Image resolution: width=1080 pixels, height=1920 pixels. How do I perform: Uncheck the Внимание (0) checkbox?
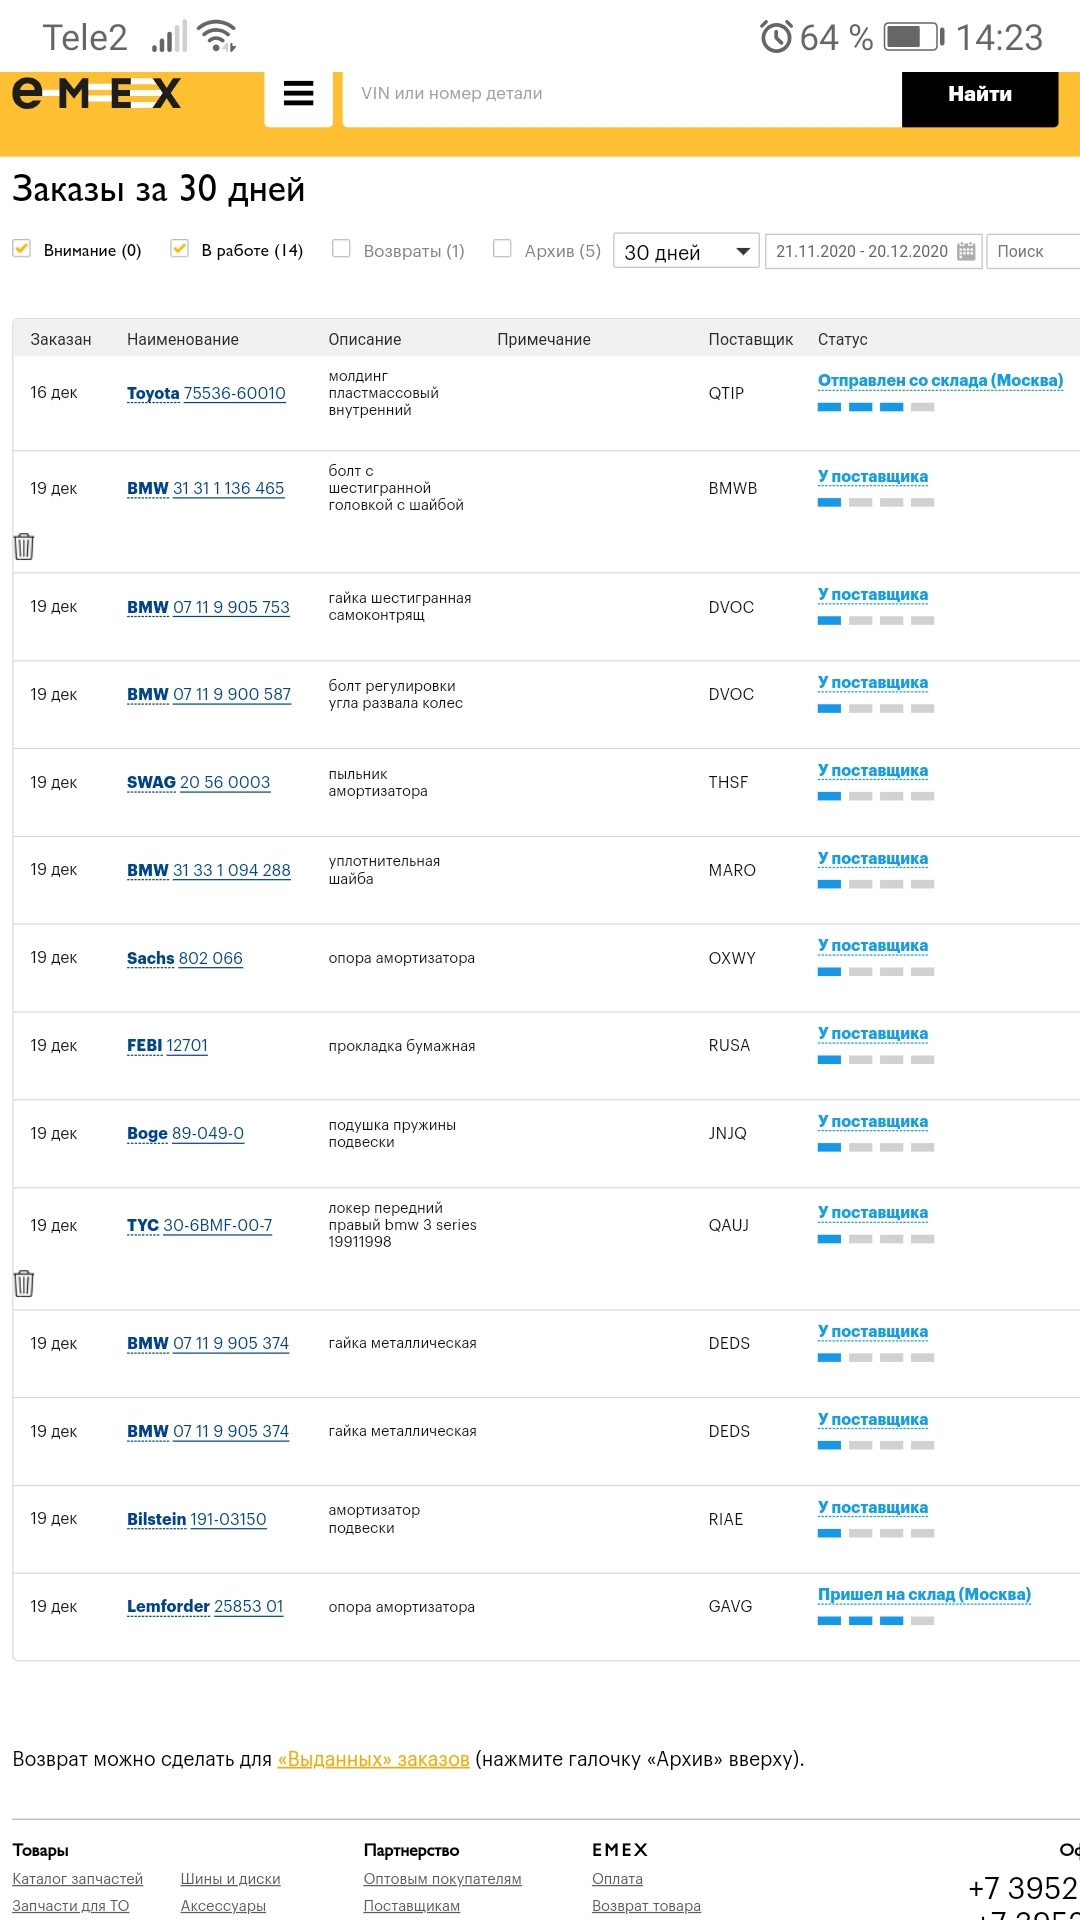click(x=22, y=249)
